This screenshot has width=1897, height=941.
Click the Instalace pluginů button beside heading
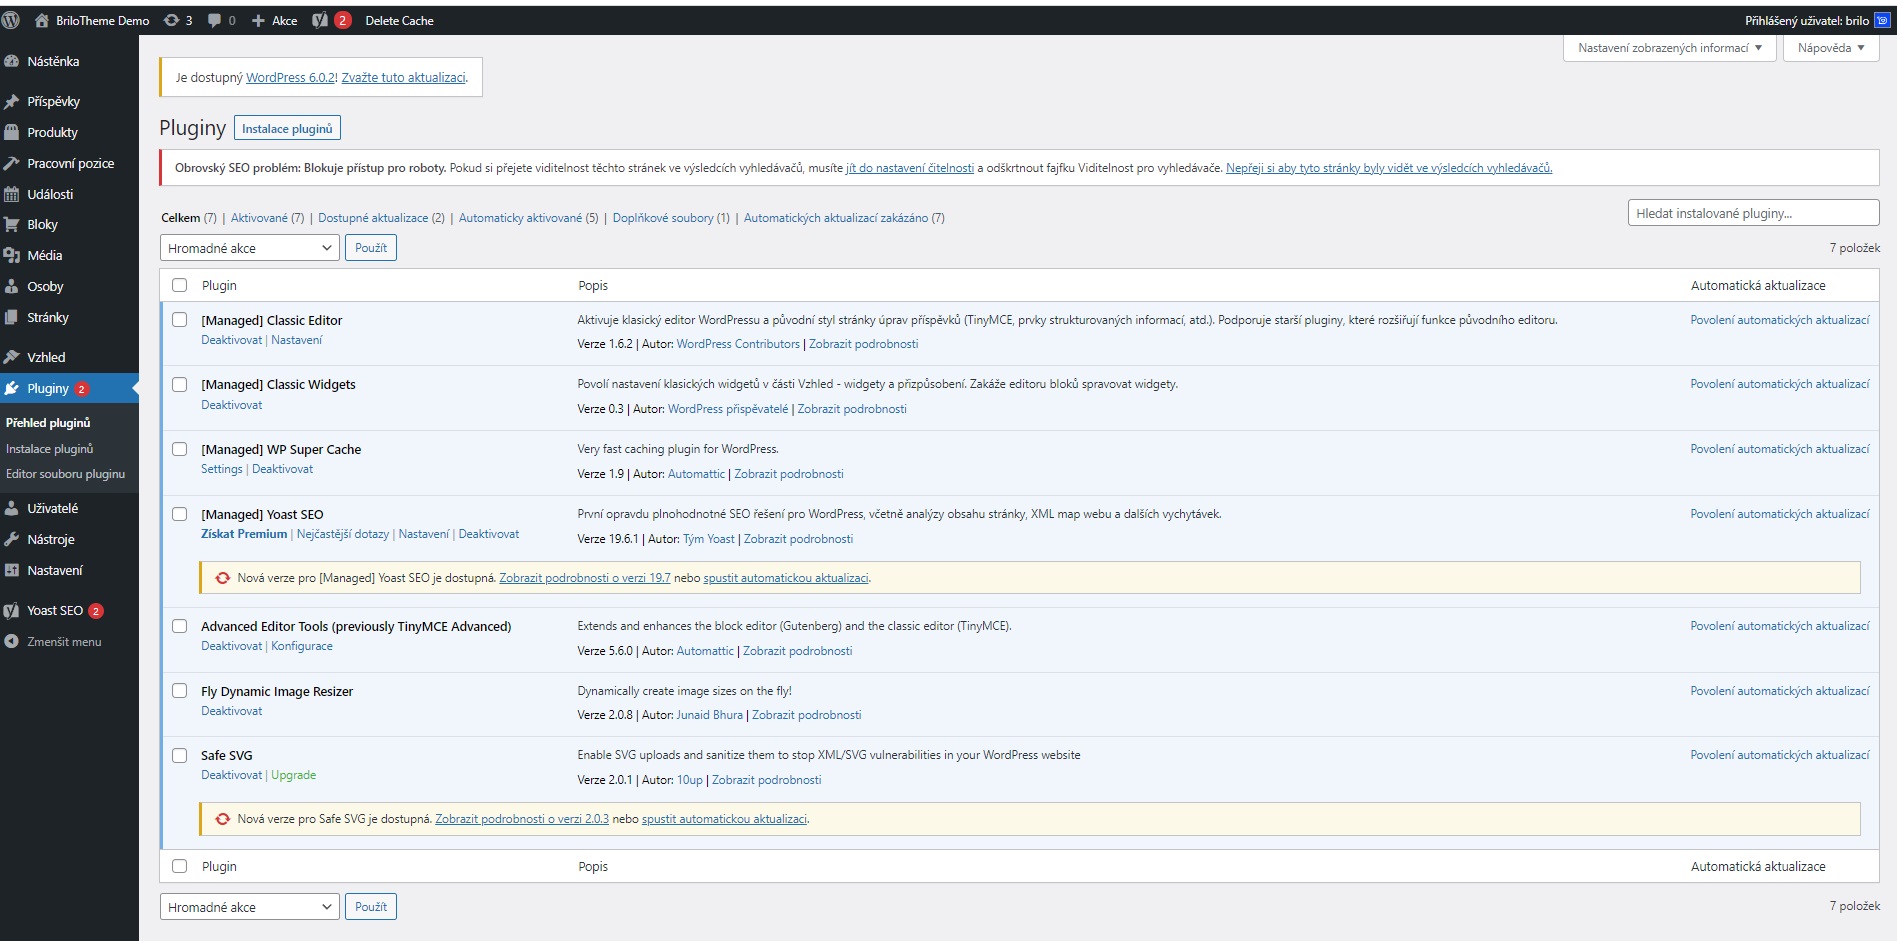pyautogui.click(x=287, y=129)
